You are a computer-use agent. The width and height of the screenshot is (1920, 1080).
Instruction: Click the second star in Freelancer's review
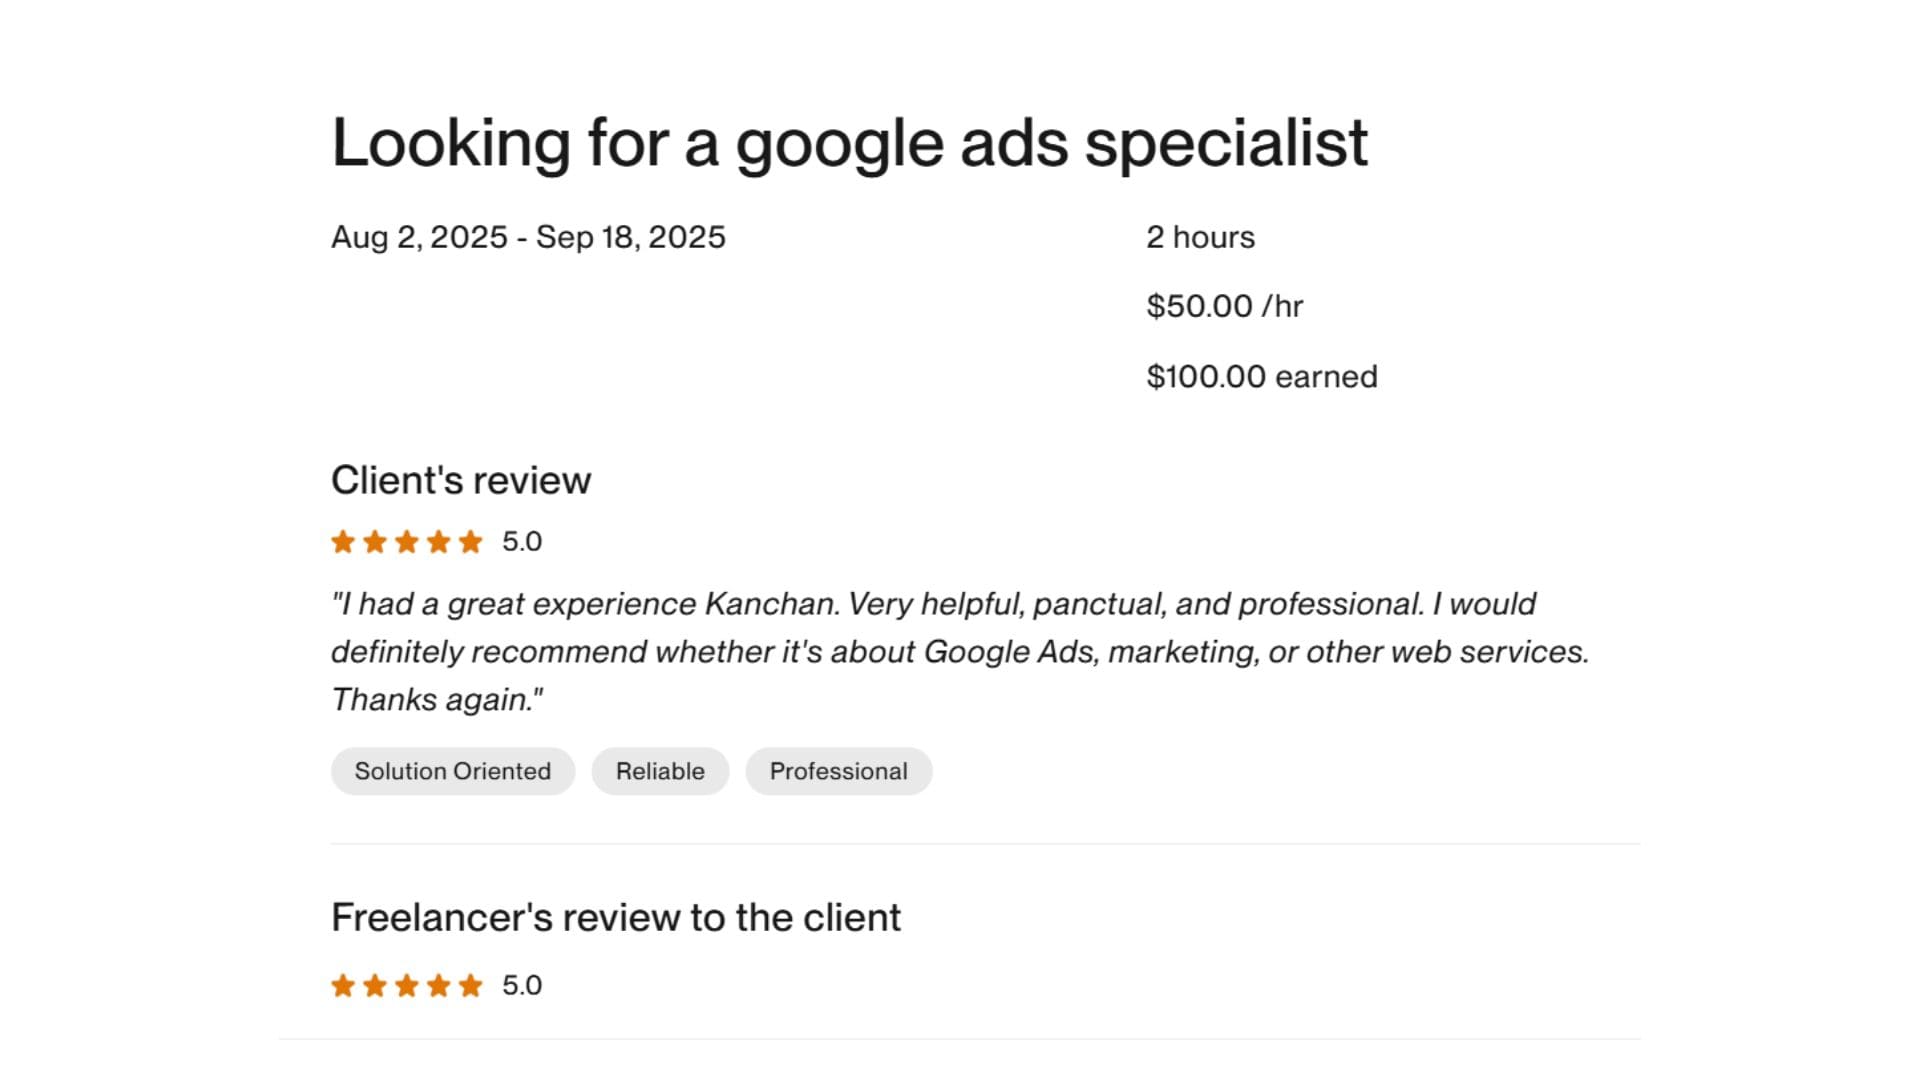[x=375, y=986]
